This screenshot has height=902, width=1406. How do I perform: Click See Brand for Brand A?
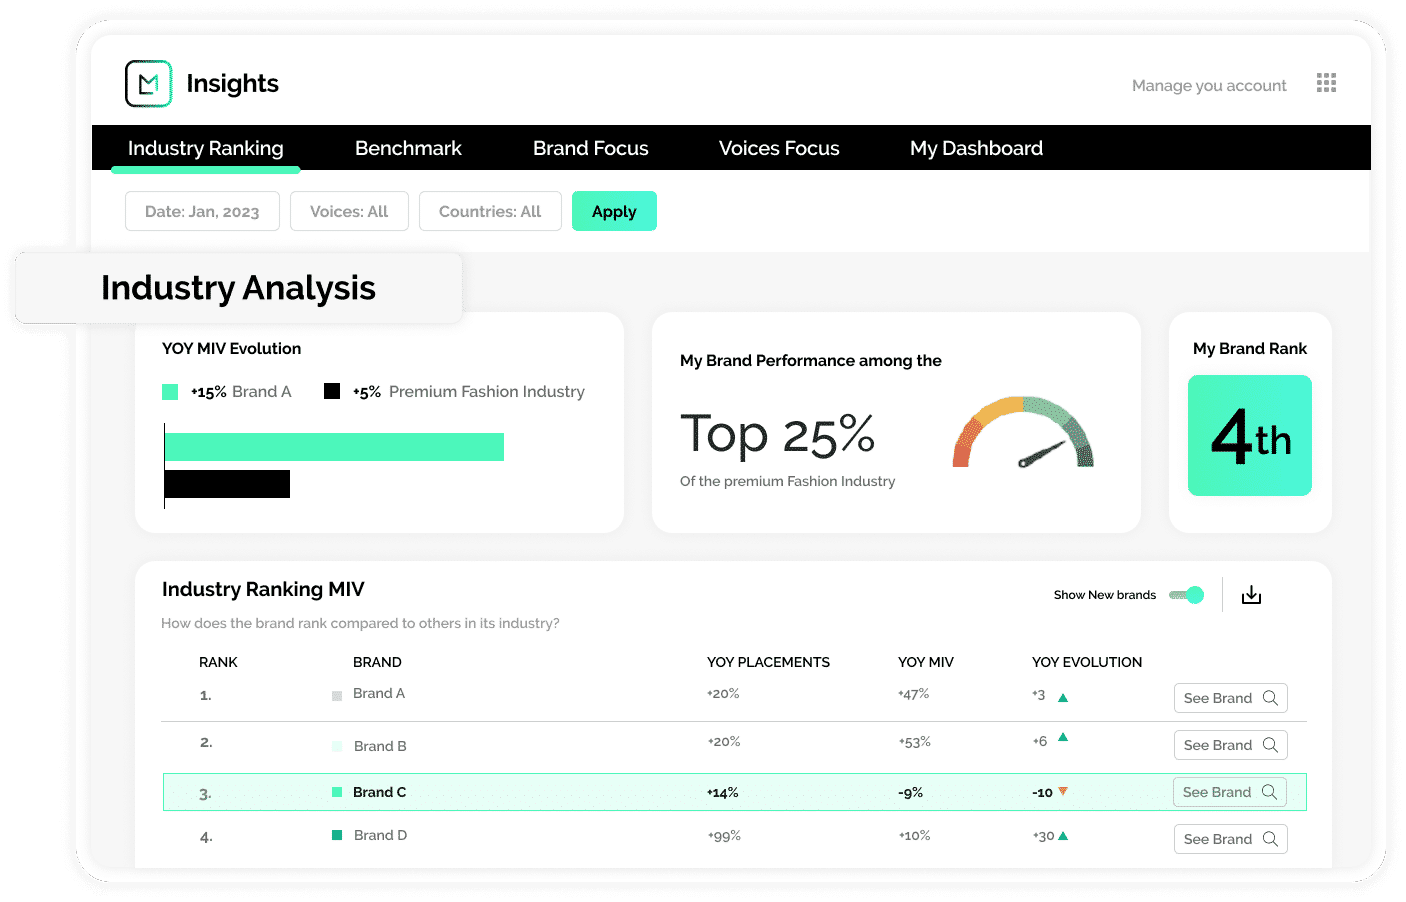1230,698
